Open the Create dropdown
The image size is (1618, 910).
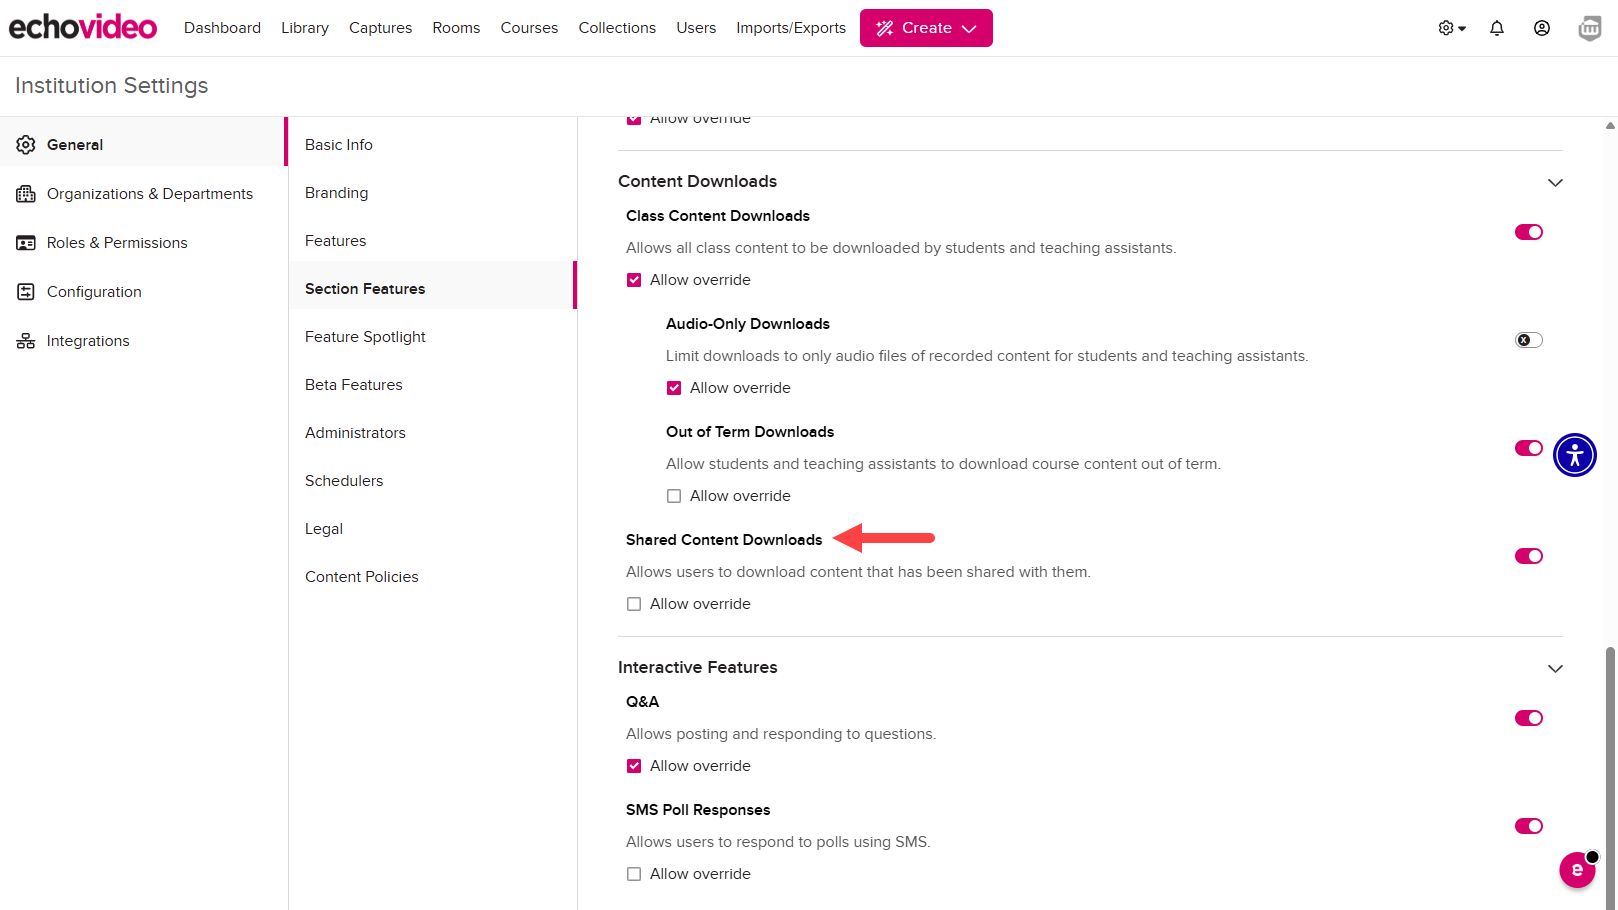click(926, 28)
